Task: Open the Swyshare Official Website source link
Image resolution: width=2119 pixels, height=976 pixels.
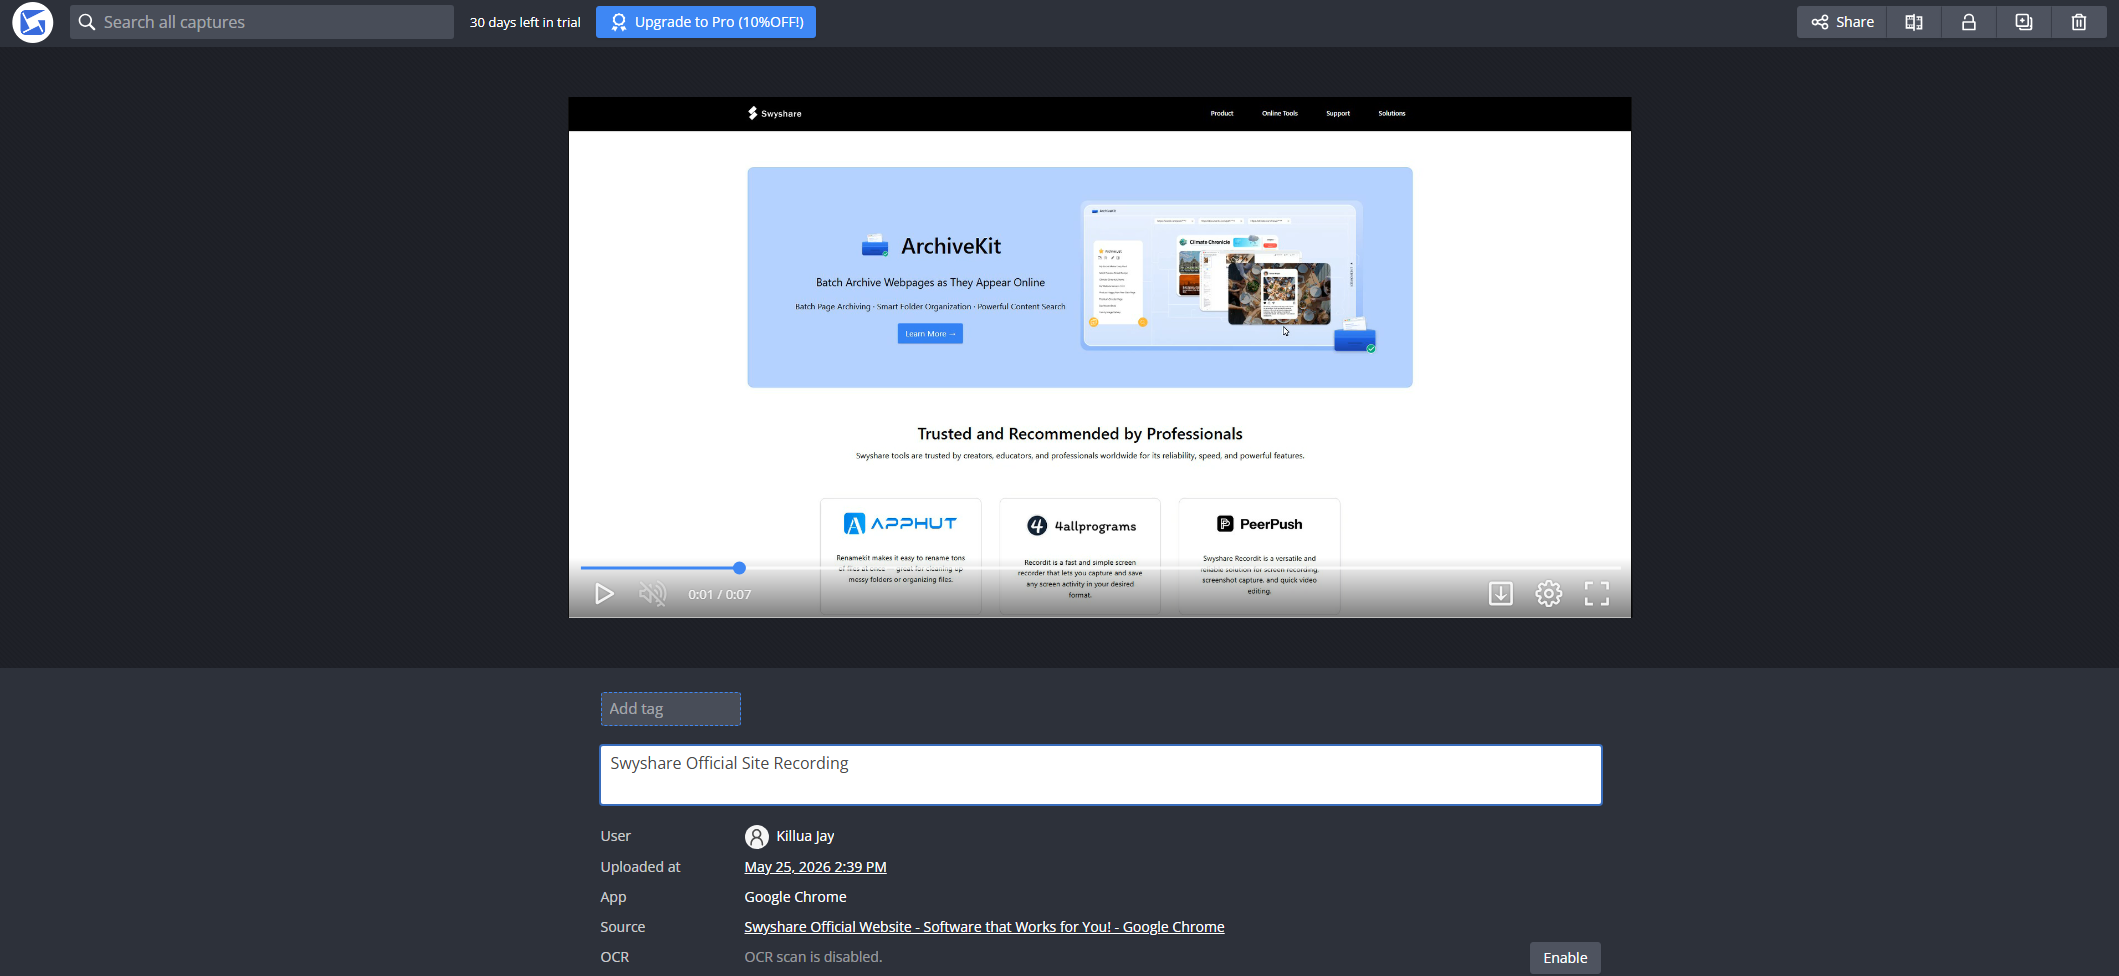Action: point(985,927)
